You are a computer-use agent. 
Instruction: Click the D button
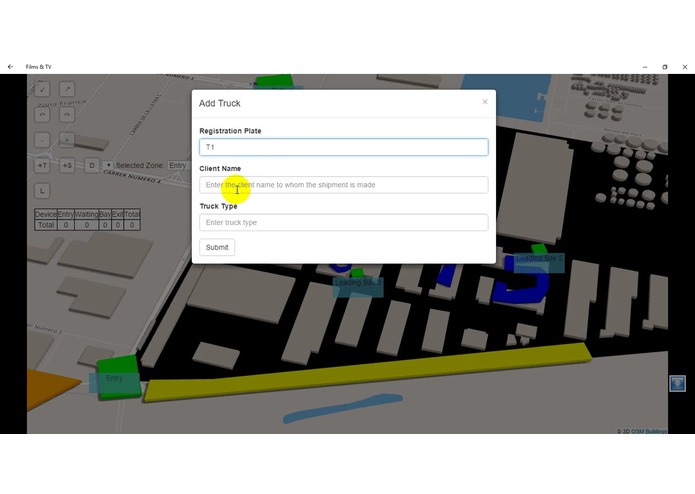92,166
